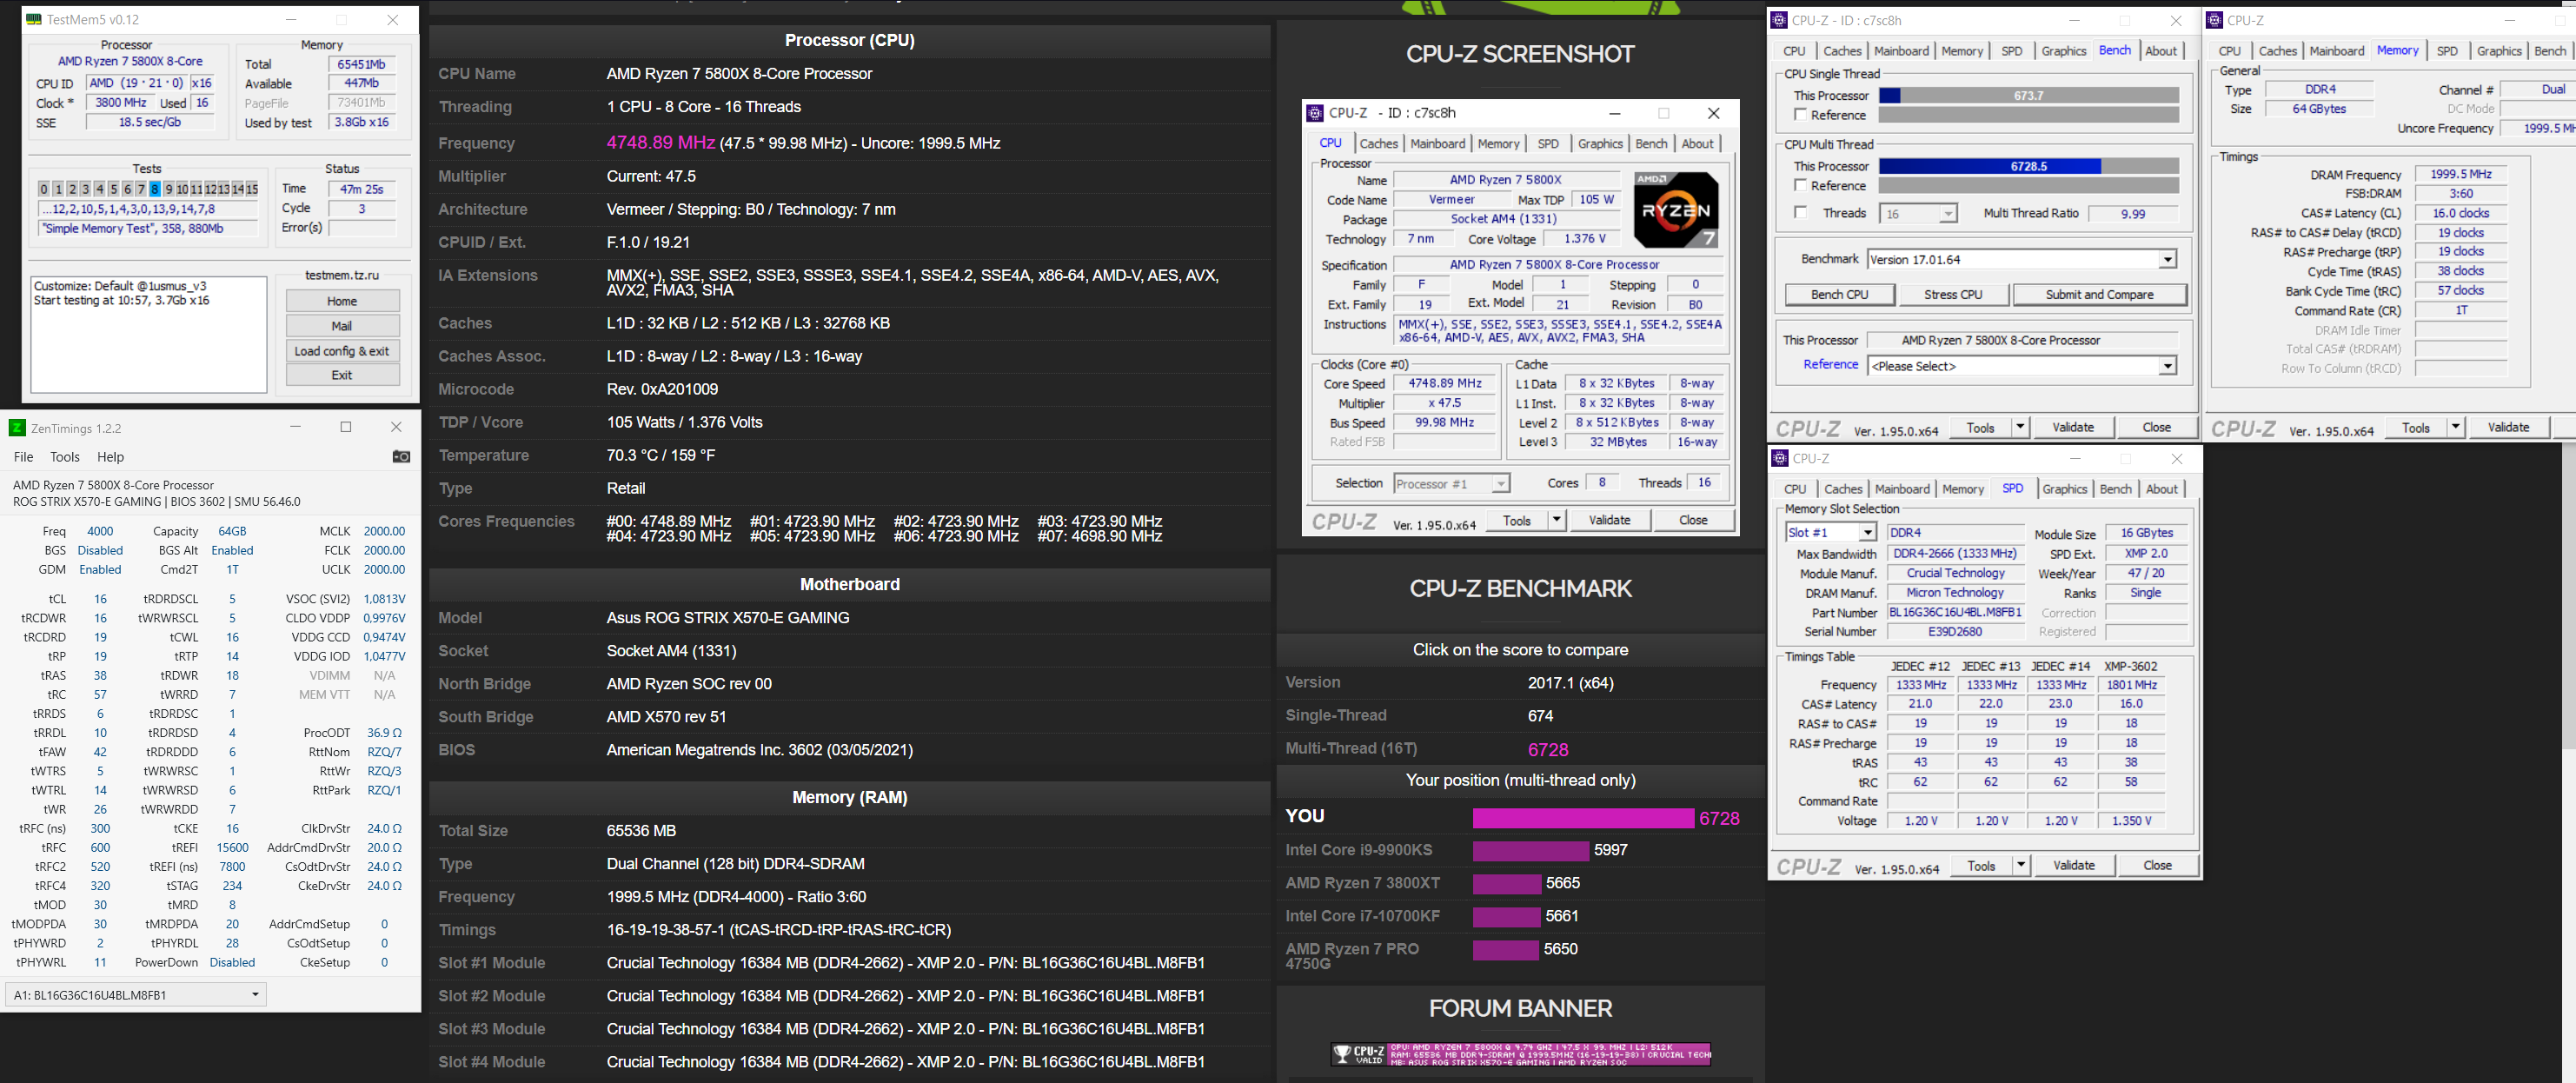
Task: Switch to the Mainboard tab in Bench window
Action: pos(1901,51)
